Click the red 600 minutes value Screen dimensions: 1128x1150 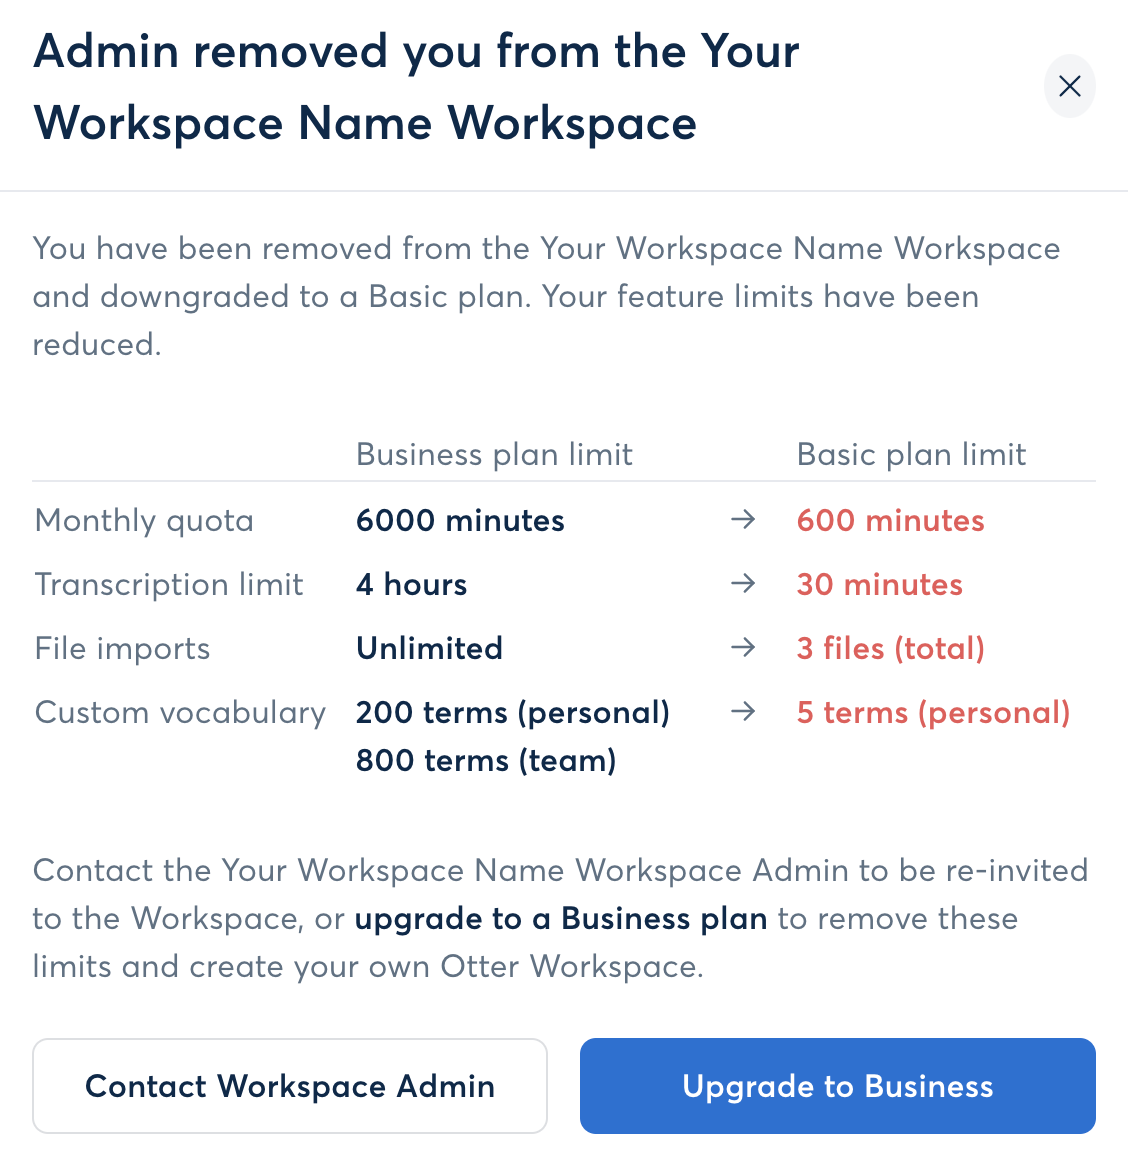(889, 519)
